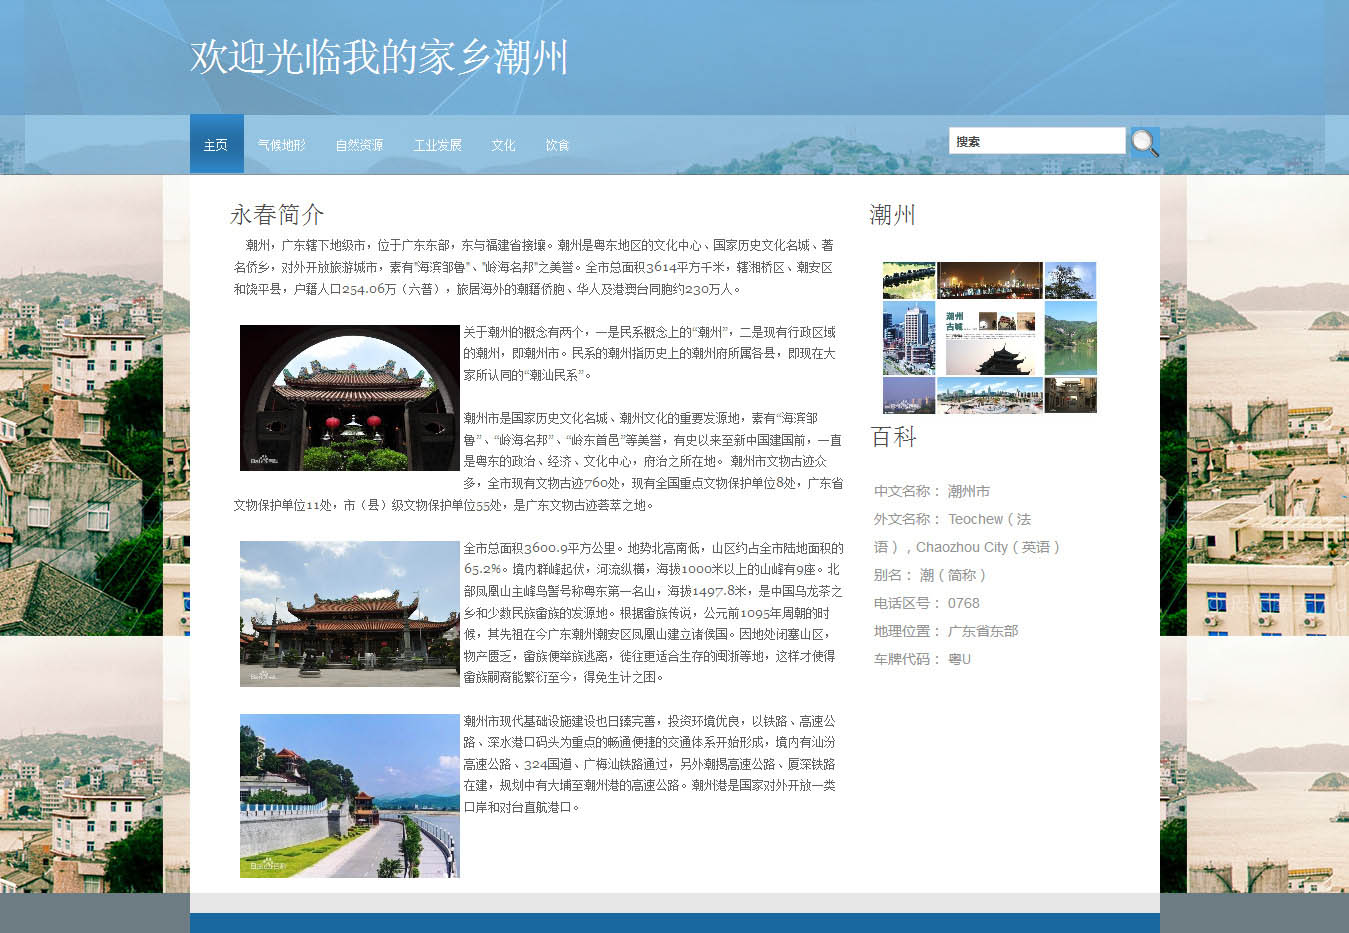Click the 地理位置 广东省东部 row
The image size is (1349, 933).
946,631
